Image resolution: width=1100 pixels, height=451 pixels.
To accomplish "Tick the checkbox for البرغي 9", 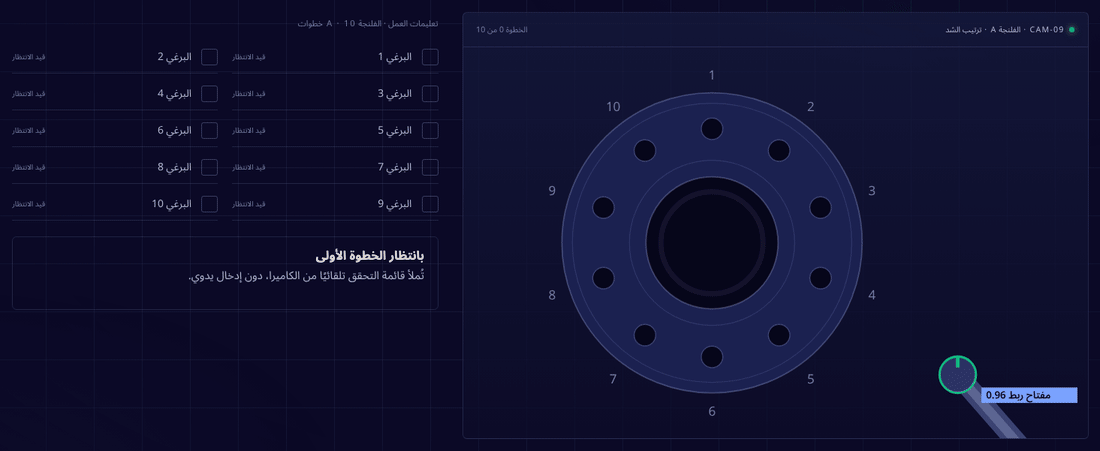I will [430, 204].
